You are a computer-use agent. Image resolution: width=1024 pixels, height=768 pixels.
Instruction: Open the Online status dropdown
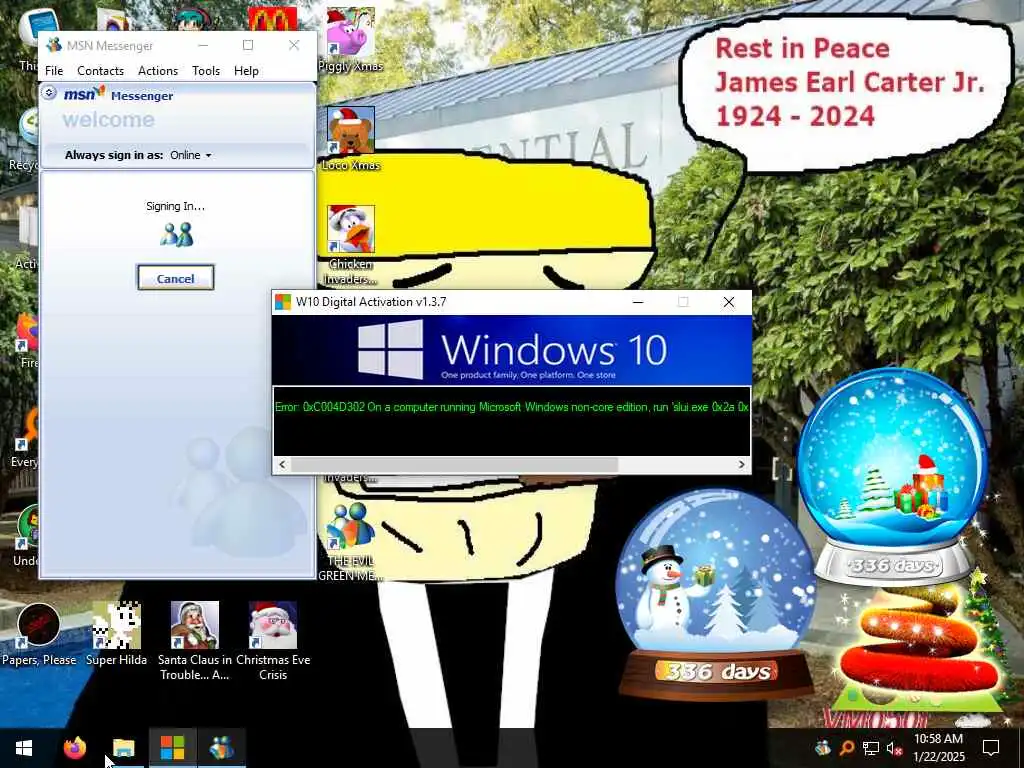click(191, 155)
